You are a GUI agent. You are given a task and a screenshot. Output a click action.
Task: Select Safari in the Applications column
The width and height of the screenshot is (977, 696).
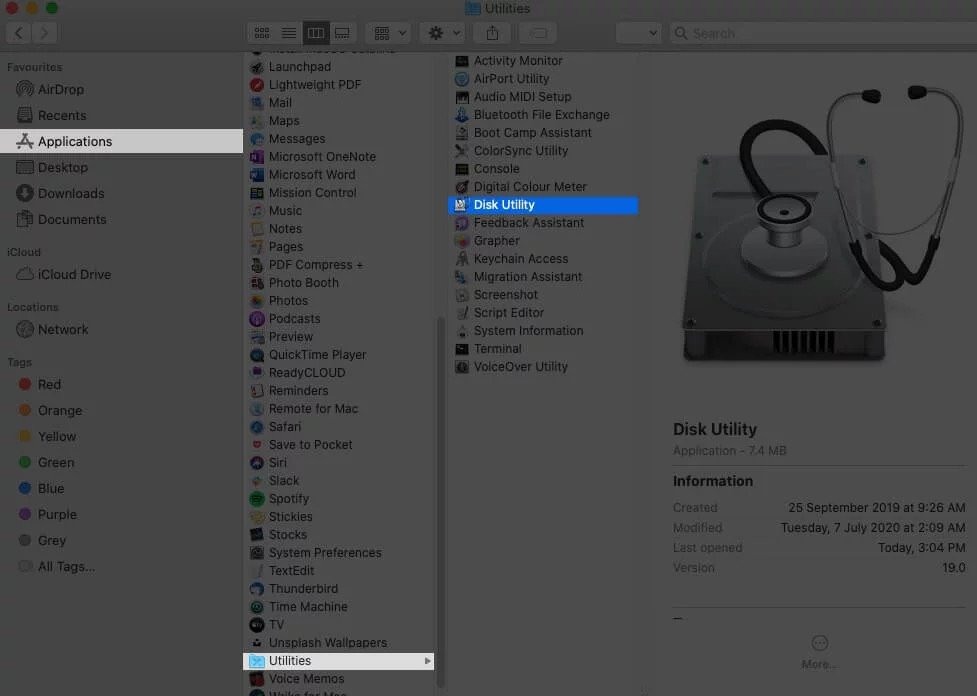[285, 426]
